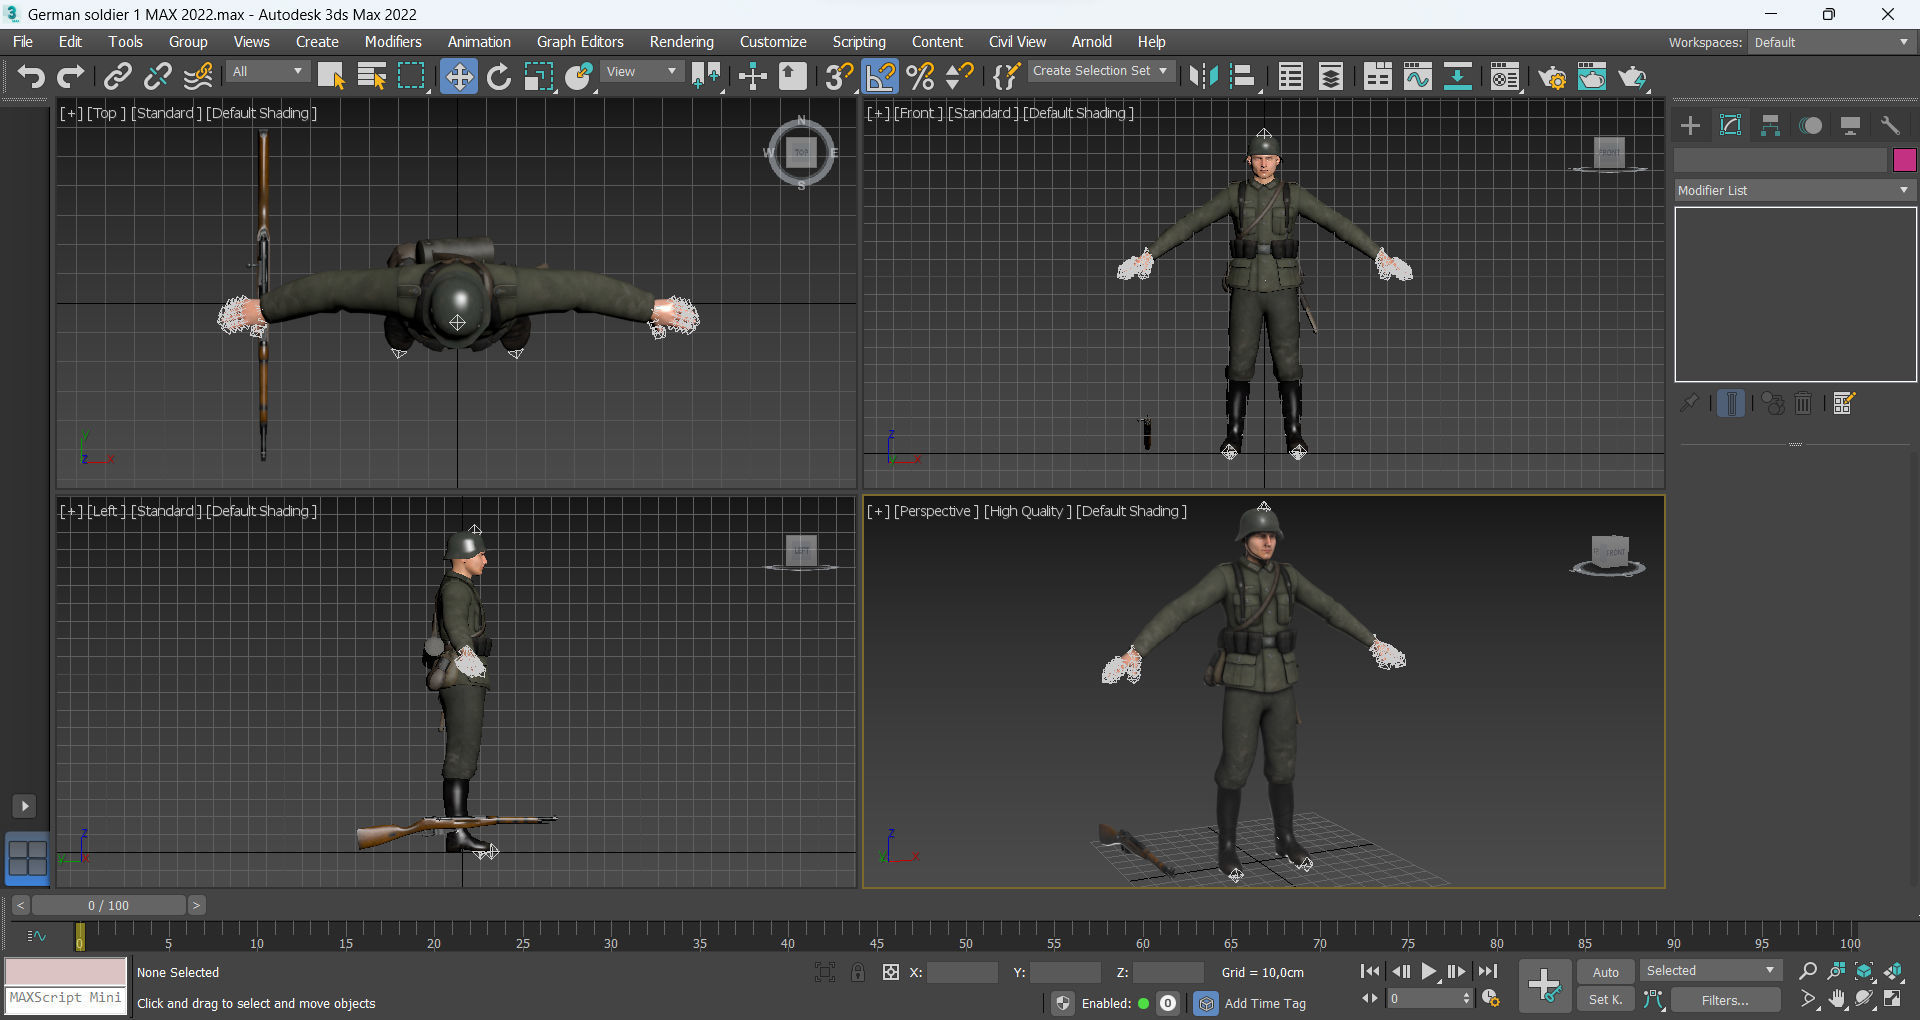Switch to the Display command panel tab
The image size is (1920, 1020).
pos(1850,125)
